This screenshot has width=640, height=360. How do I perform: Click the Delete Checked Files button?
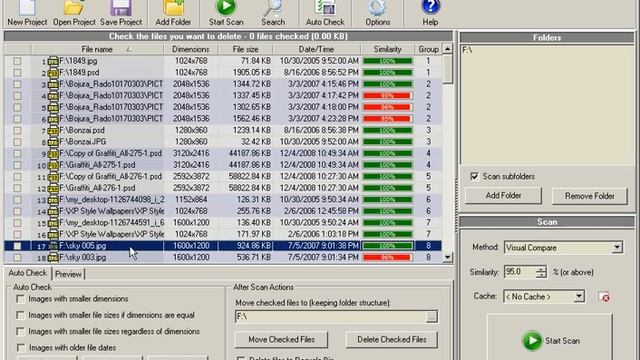pyautogui.click(x=391, y=340)
